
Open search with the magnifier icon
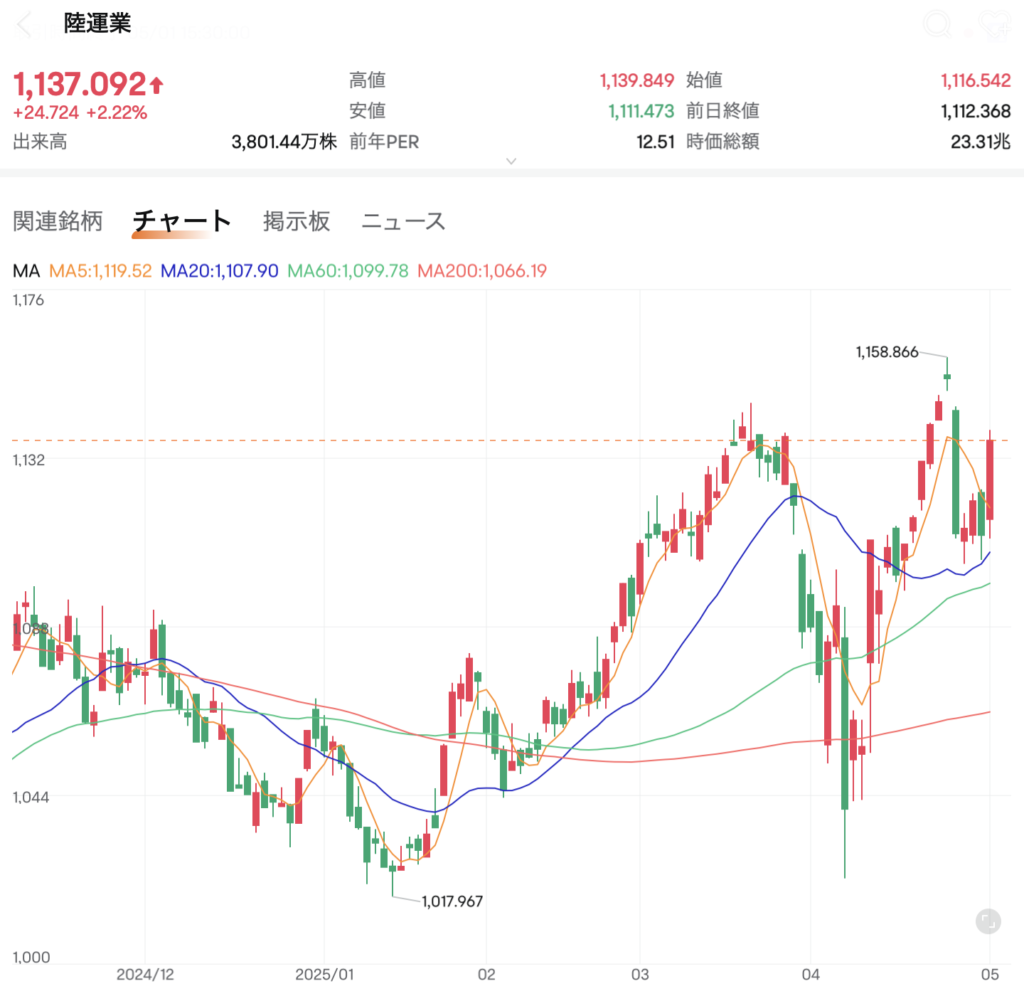pyautogui.click(x=938, y=25)
